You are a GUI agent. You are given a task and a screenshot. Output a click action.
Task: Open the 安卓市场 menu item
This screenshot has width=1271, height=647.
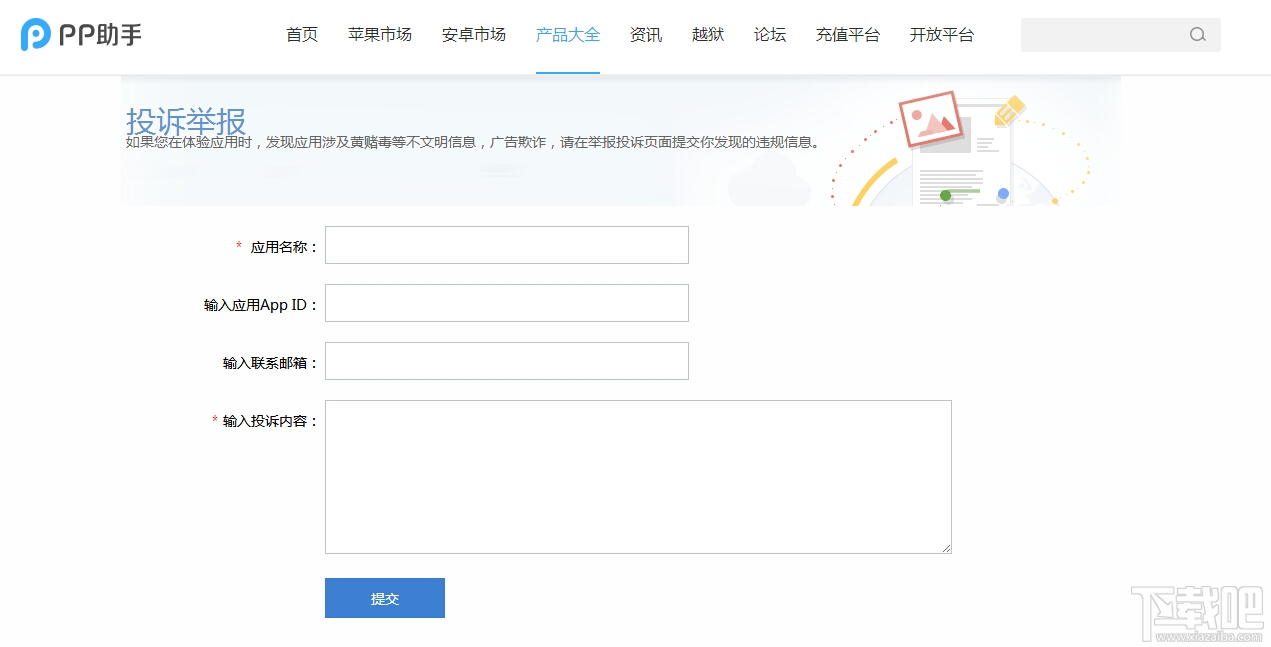coord(472,34)
